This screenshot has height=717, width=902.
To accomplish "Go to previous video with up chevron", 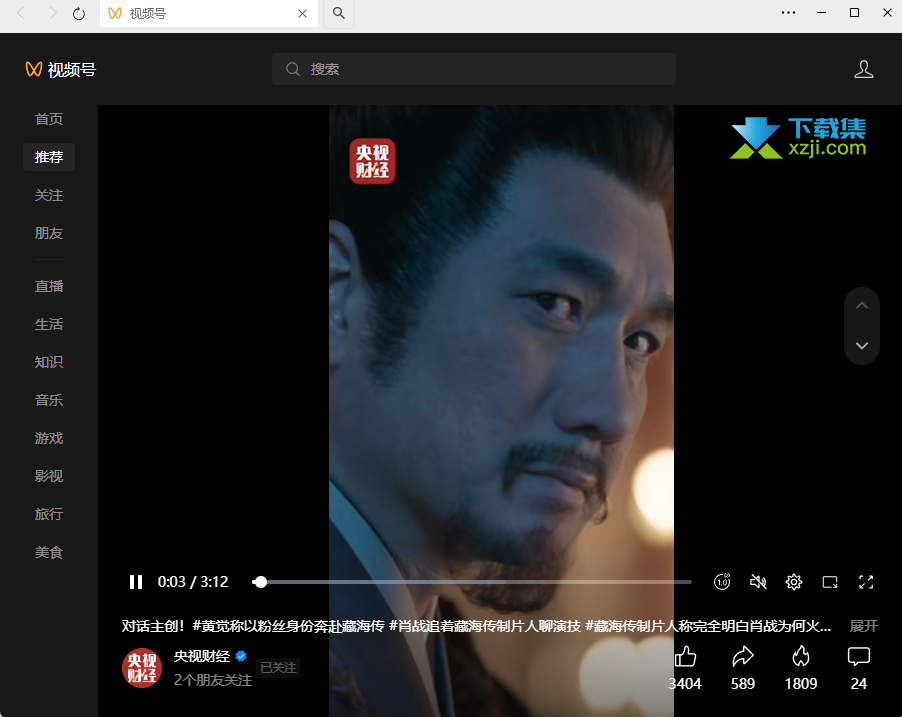I will coord(862,306).
